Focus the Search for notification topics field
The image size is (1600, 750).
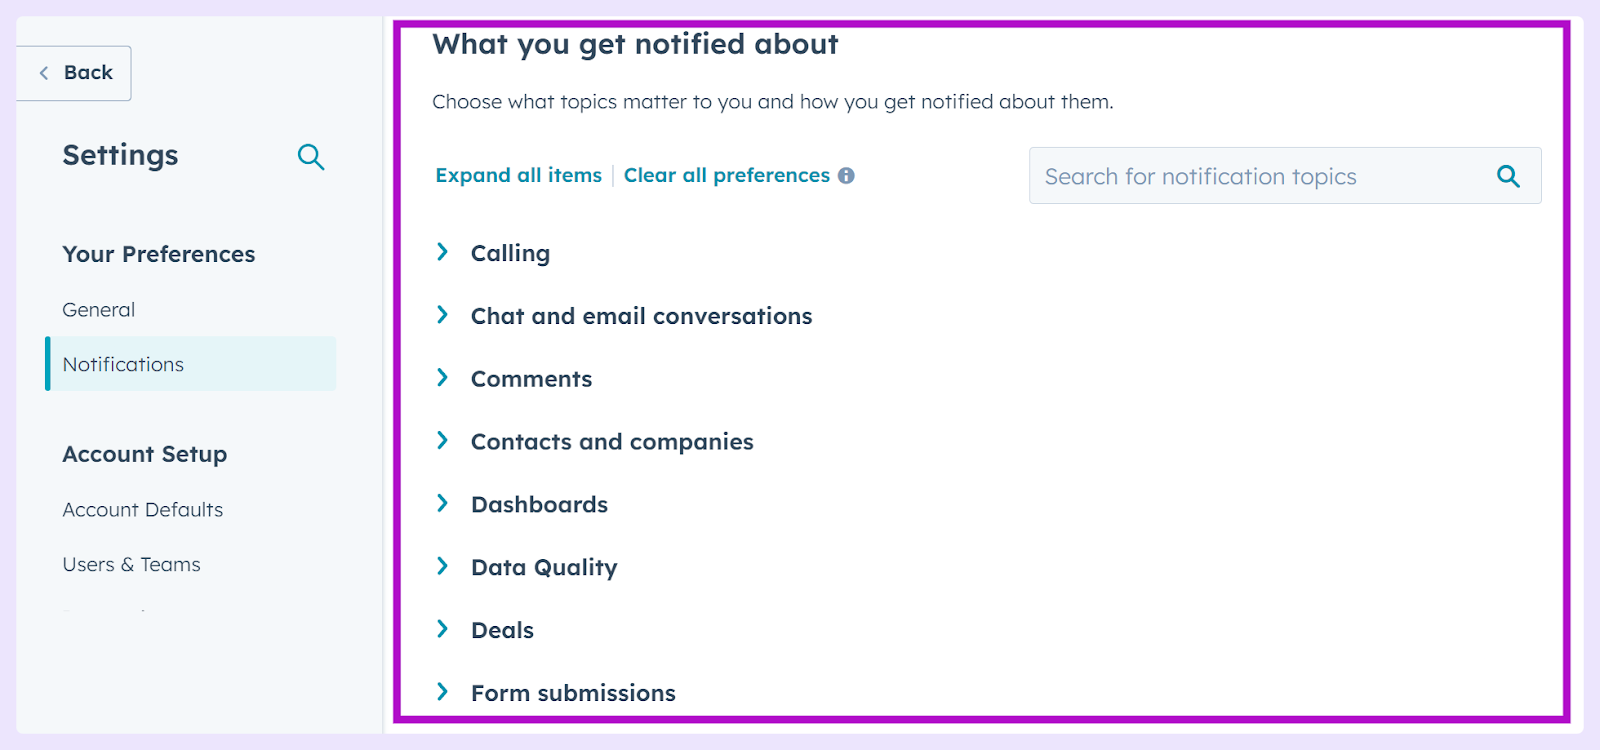point(1285,176)
